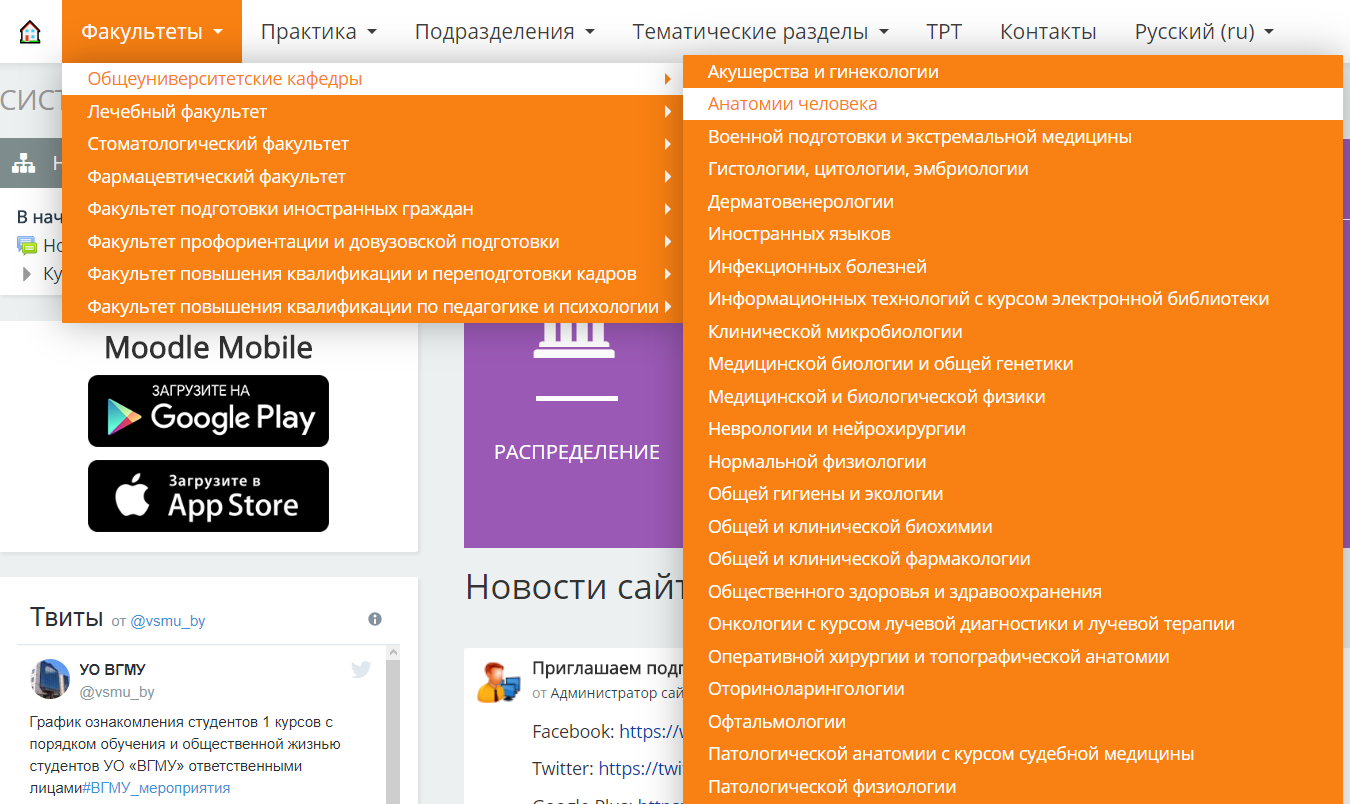Open the Практика dropdown menu
The height and width of the screenshot is (804, 1350).
tap(318, 32)
